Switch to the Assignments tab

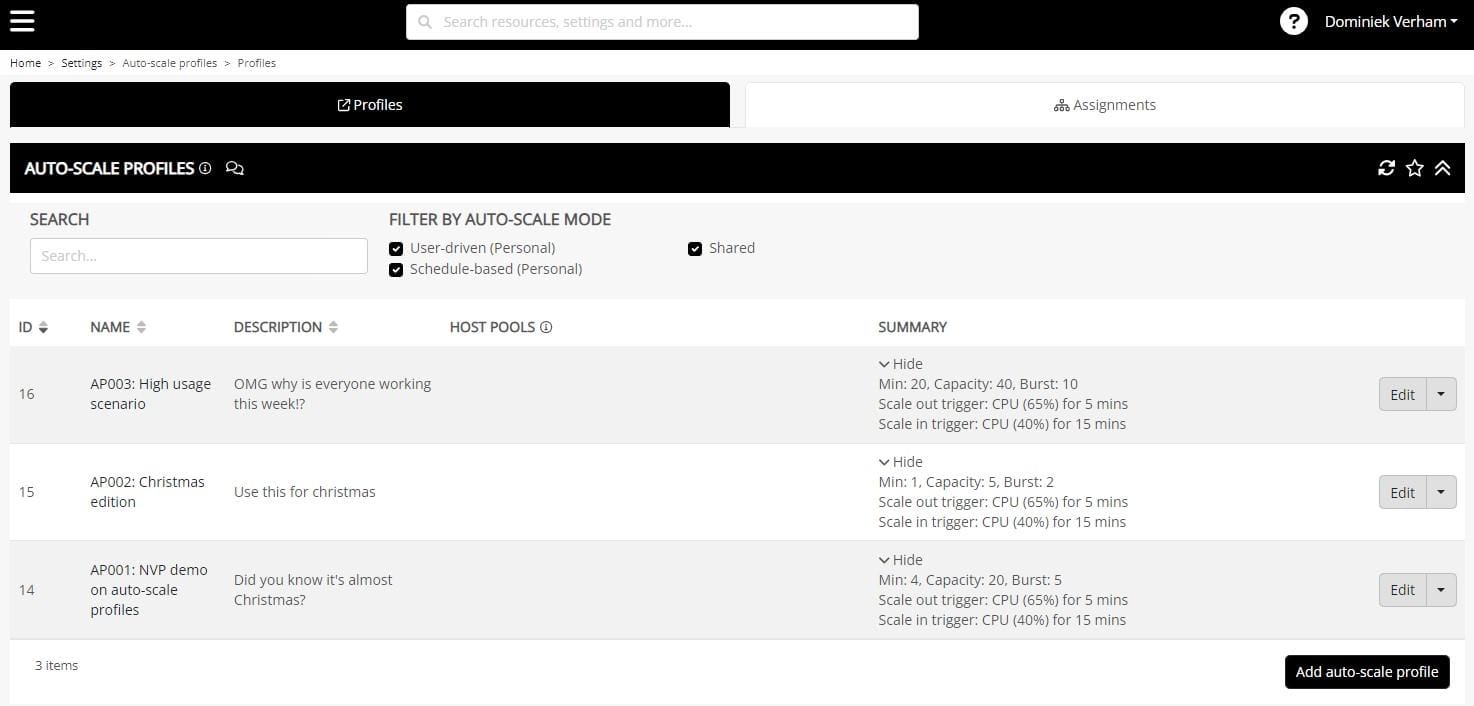point(1104,105)
